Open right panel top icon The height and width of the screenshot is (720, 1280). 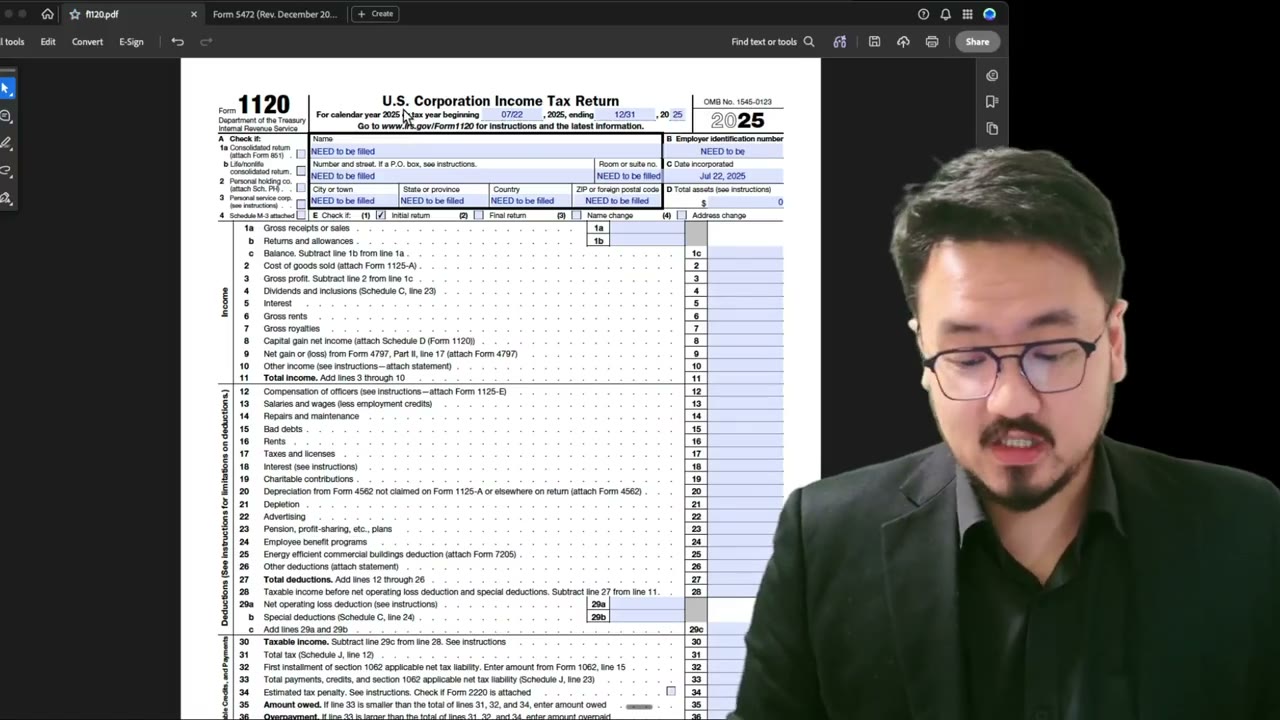pos(992,75)
